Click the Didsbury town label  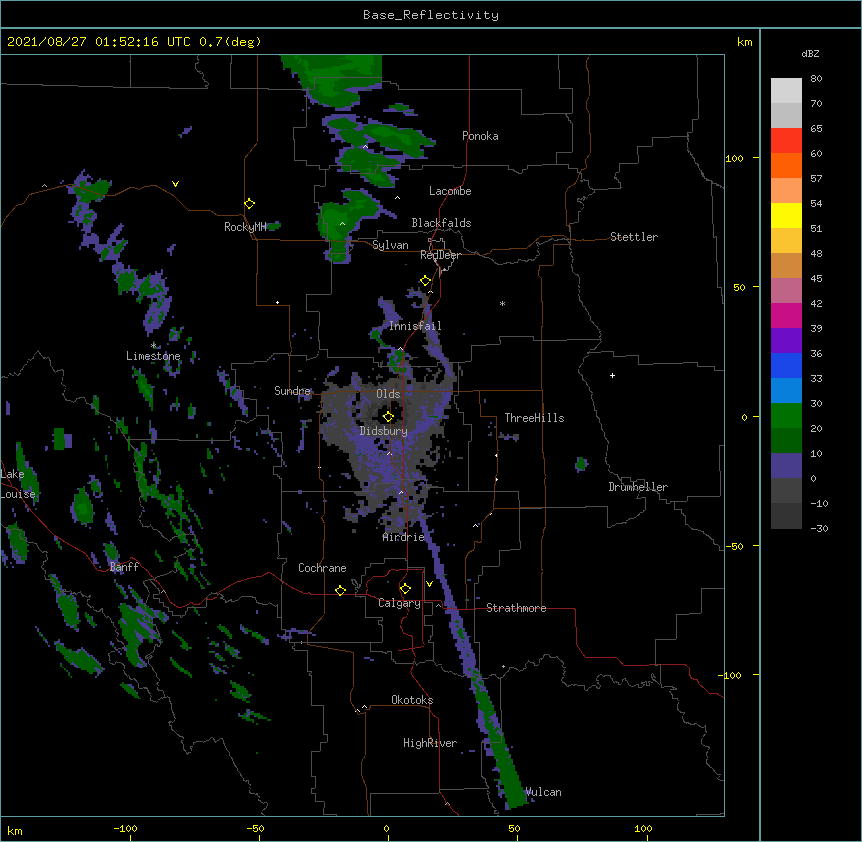384,431
